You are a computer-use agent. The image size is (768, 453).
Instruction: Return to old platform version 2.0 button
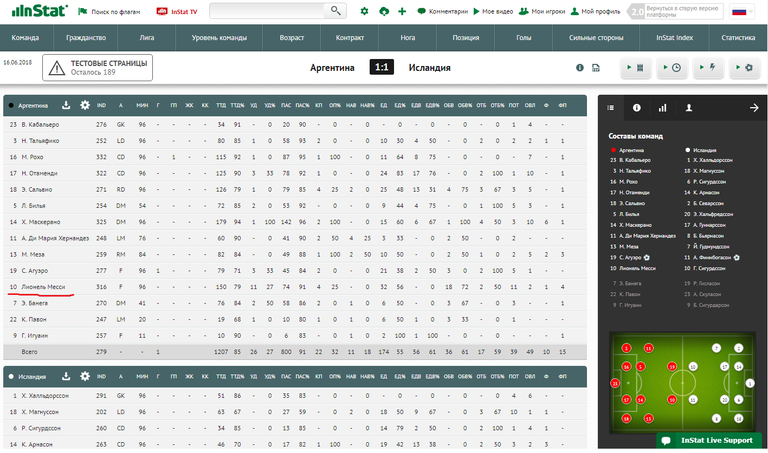coord(675,11)
